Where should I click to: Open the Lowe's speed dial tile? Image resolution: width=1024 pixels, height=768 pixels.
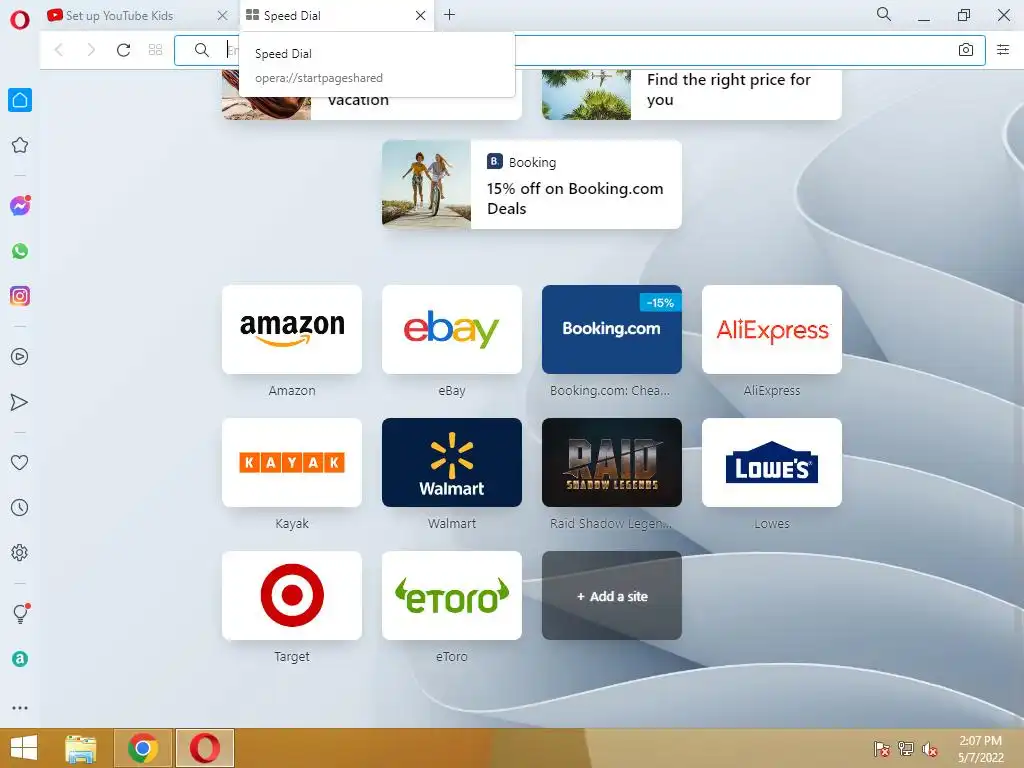click(x=772, y=462)
